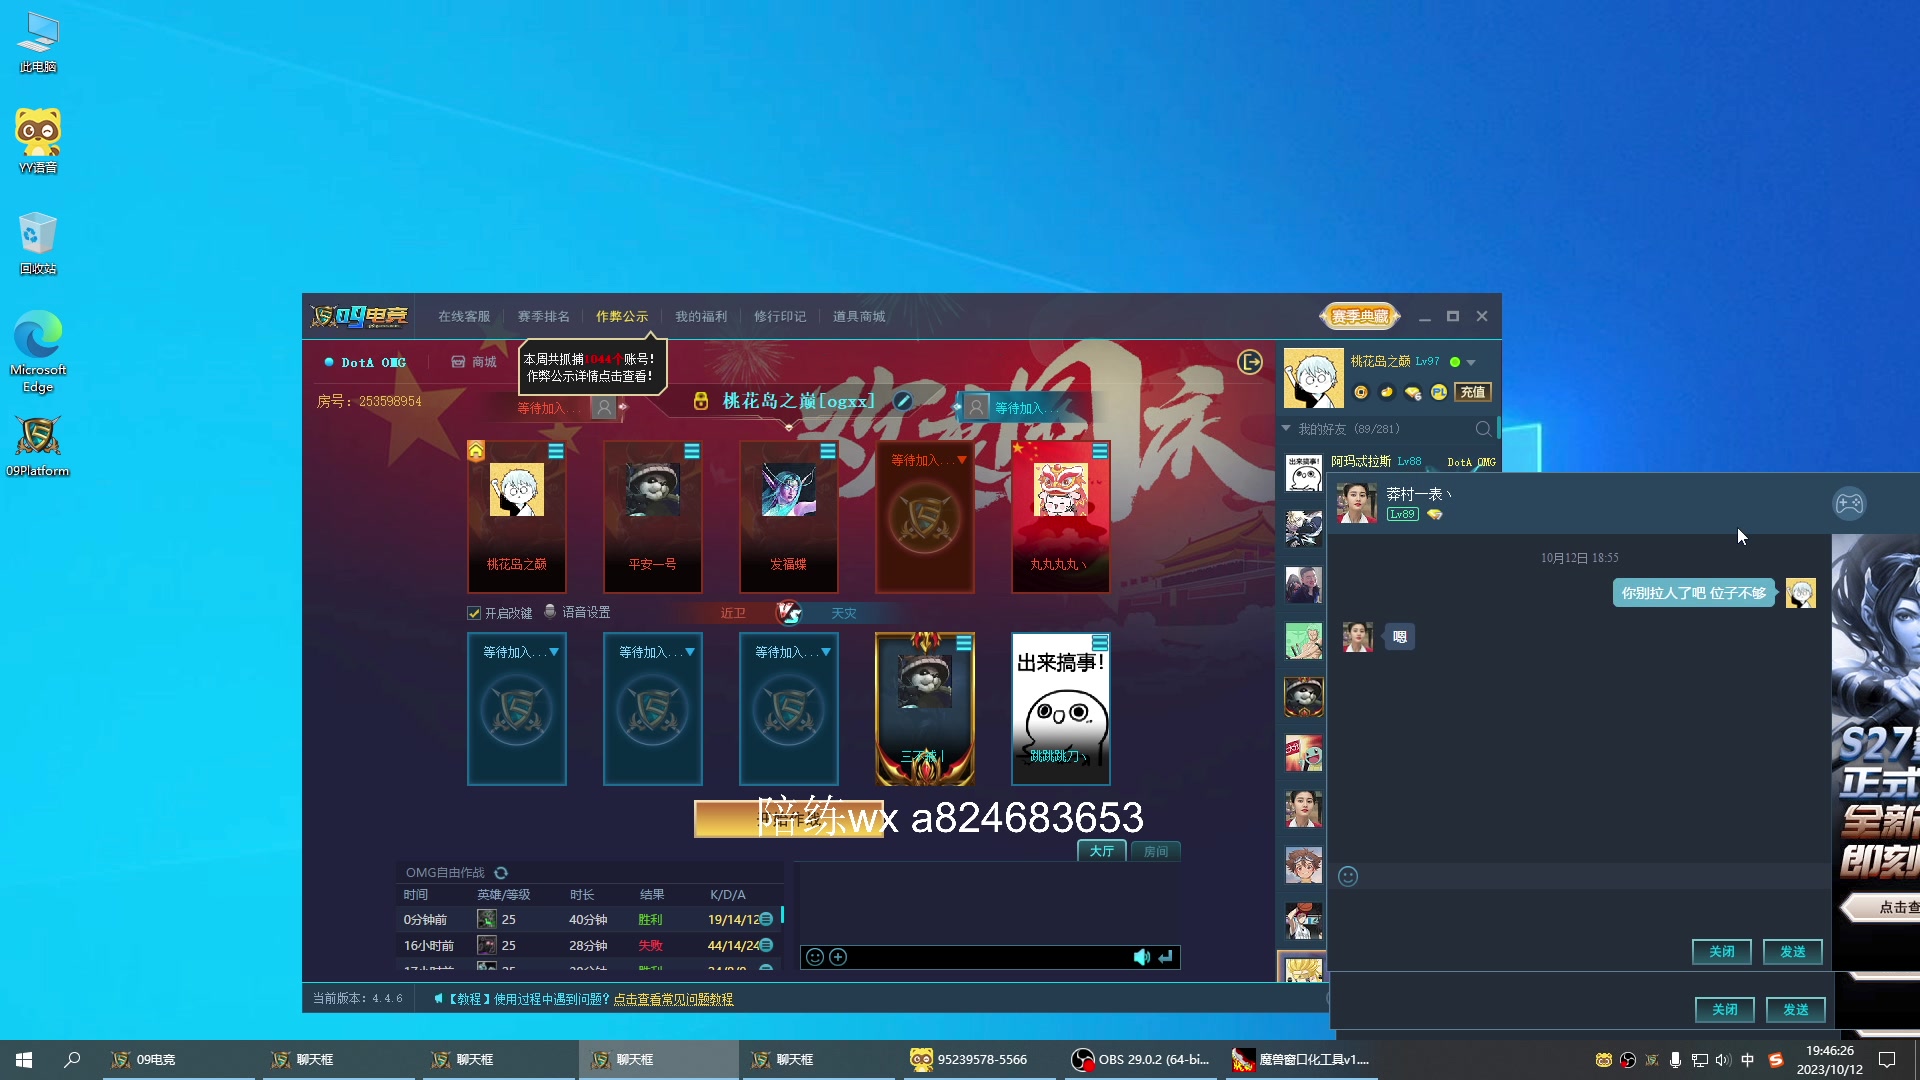This screenshot has height=1080, width=1920.
Task: Switch chat to 房间 tab
Action: point(1156,851)
